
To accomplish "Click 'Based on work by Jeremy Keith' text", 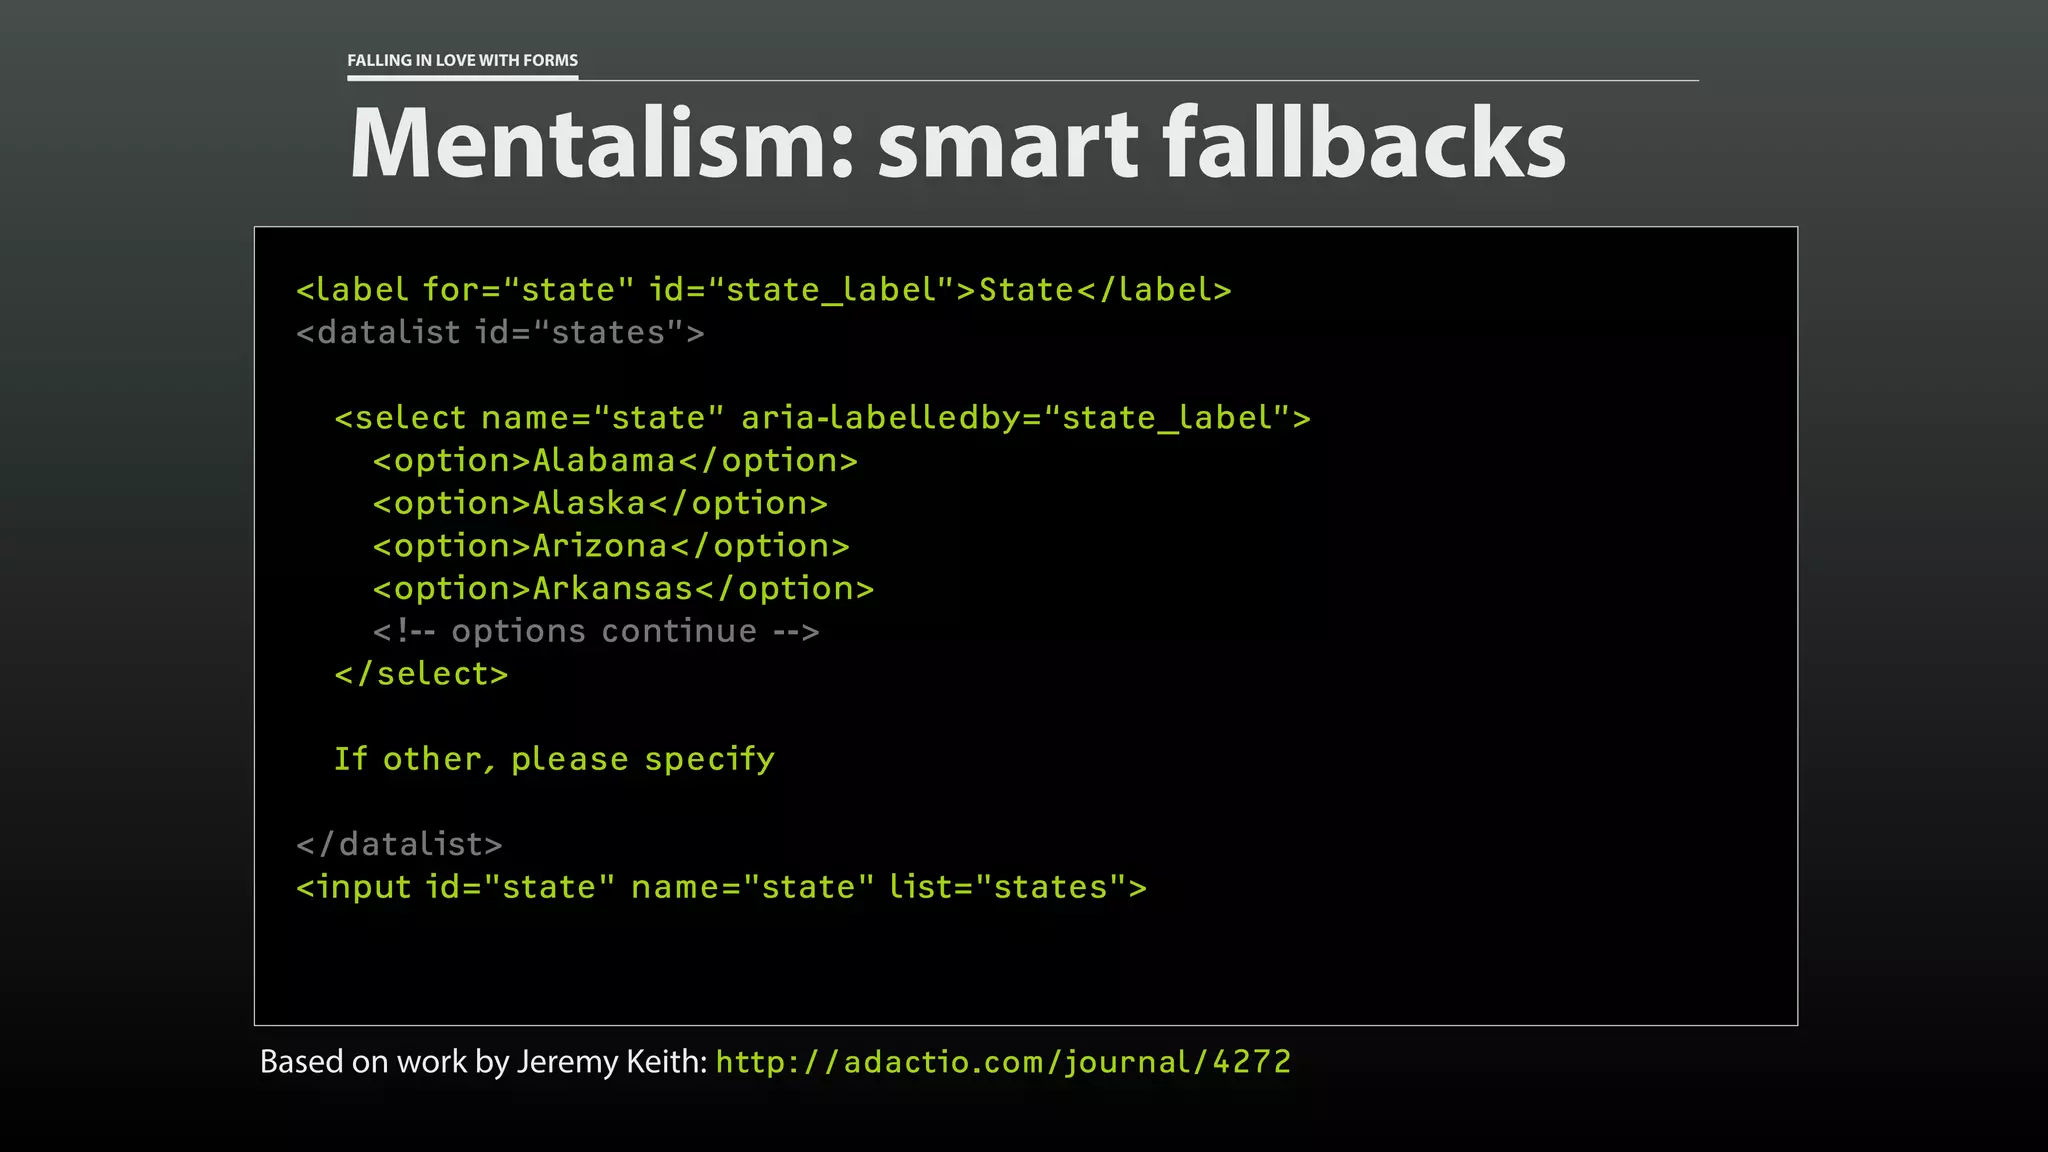I will coord(484,1062).
